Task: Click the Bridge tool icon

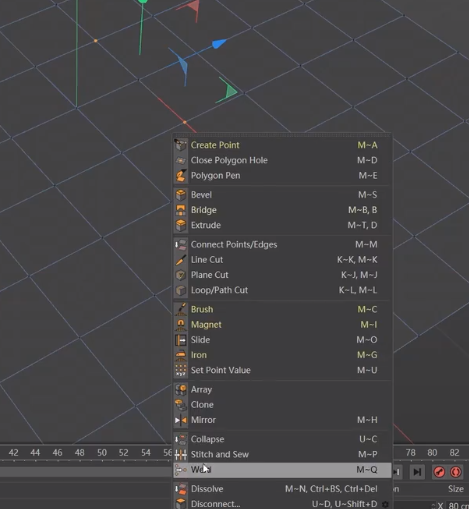Action: click(x=181, y=210)
